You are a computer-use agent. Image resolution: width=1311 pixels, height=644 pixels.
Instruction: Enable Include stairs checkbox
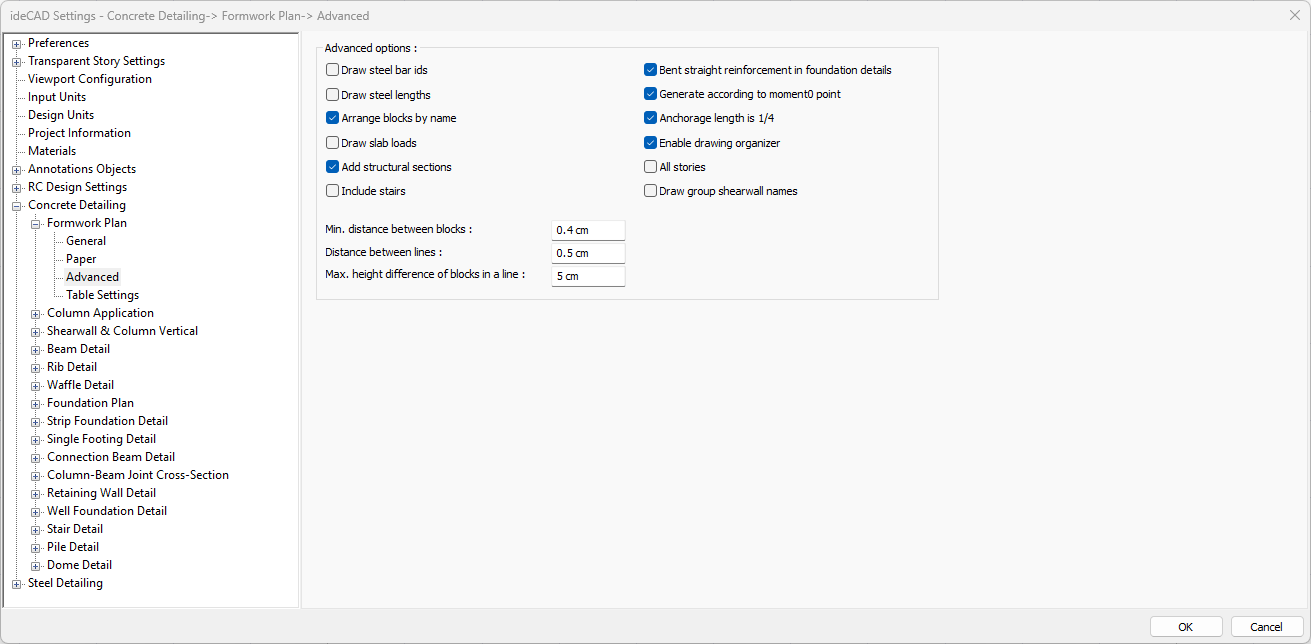coord(333,191)
